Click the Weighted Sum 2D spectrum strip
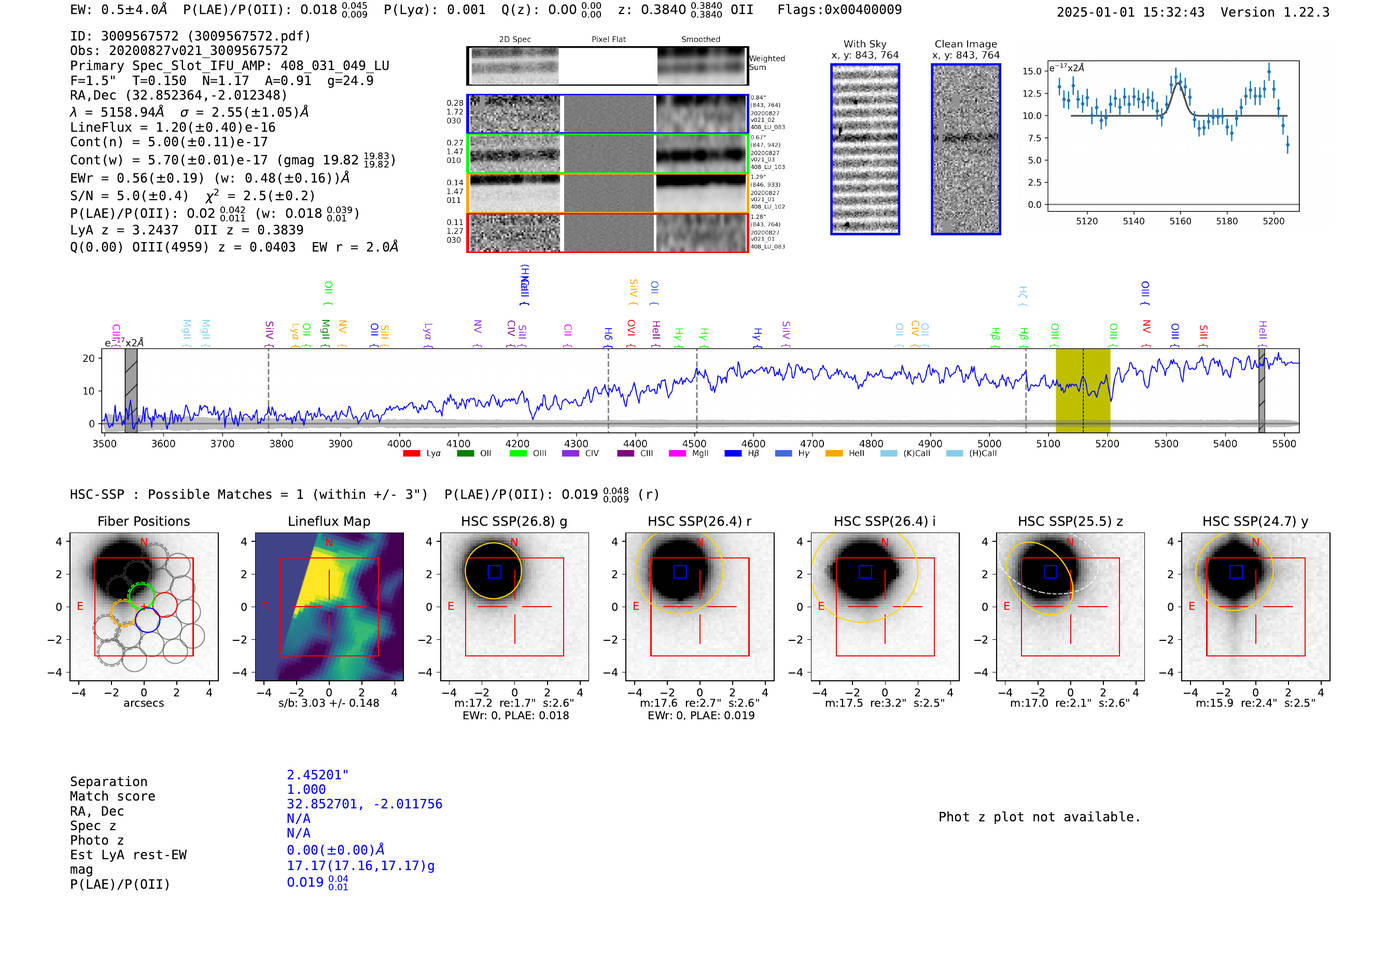This screenshot has width=1400, height=953. point(607,65)
